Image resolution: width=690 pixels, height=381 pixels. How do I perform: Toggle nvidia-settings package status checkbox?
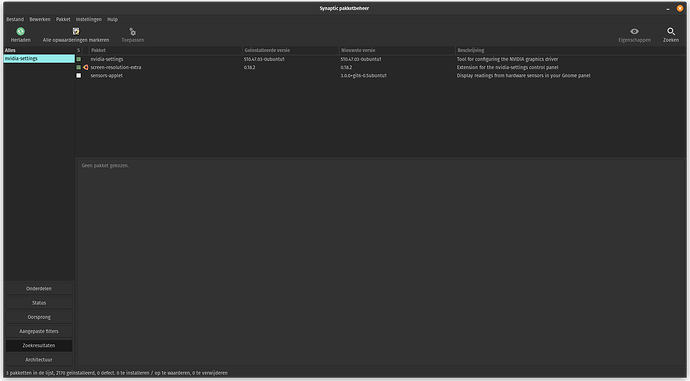(x=79, y=59)
